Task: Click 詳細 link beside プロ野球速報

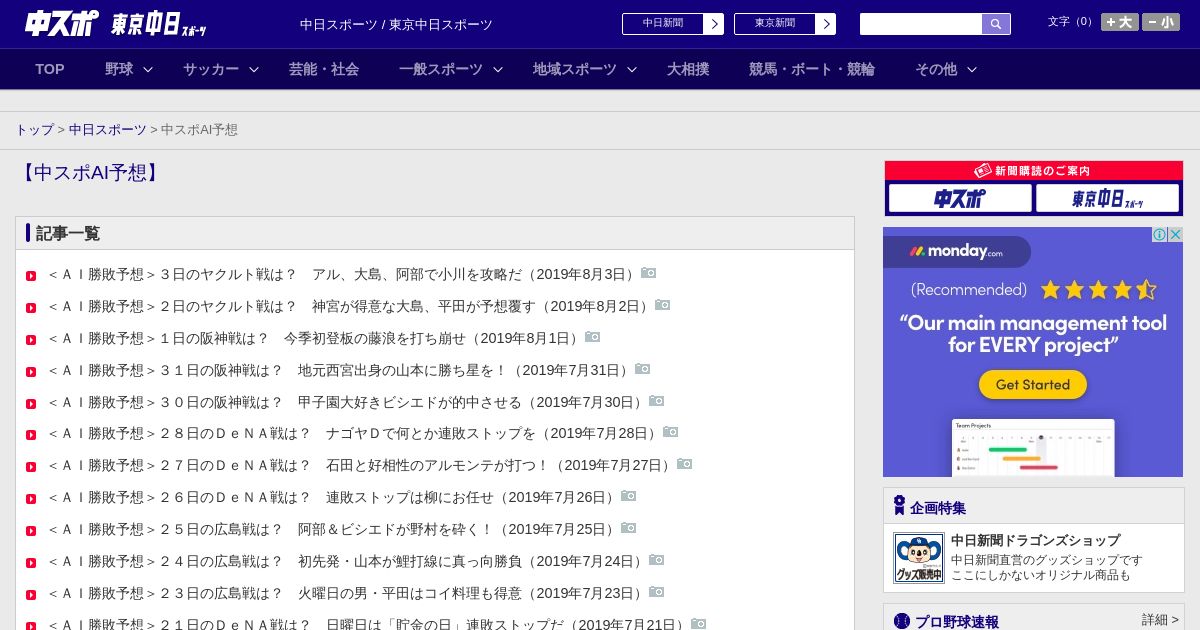Action: click(1160, 620)
